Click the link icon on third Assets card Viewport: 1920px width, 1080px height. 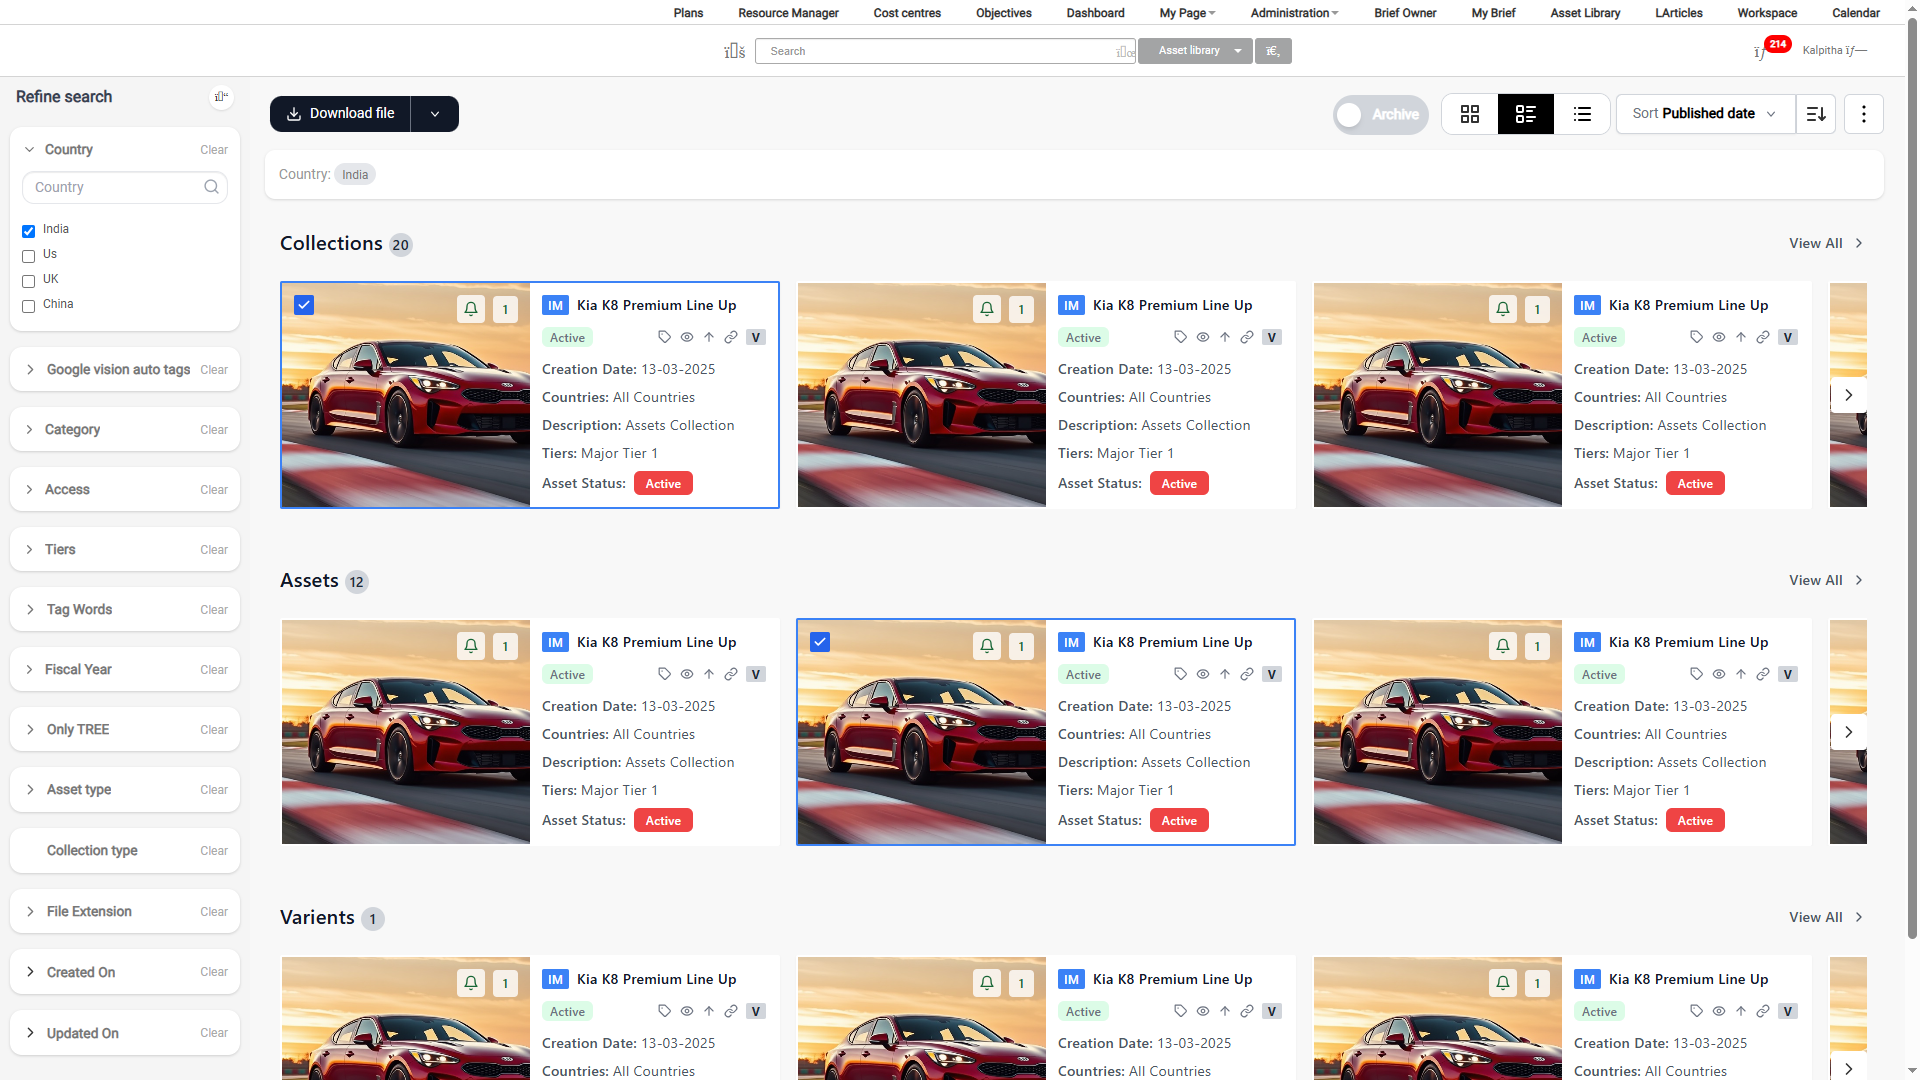coord(1763,675)
